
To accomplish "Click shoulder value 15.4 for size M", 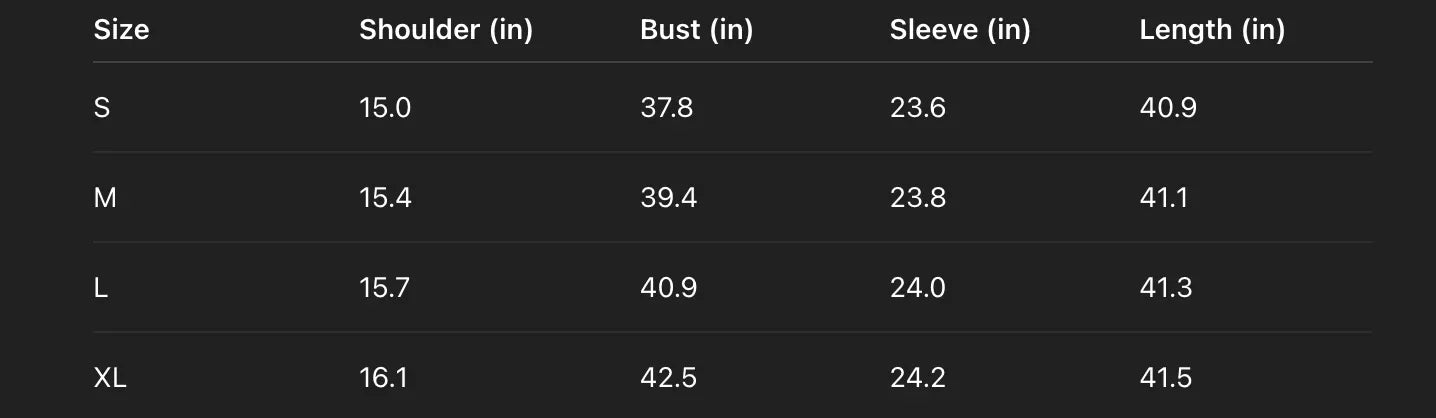I will click(385, 198).
